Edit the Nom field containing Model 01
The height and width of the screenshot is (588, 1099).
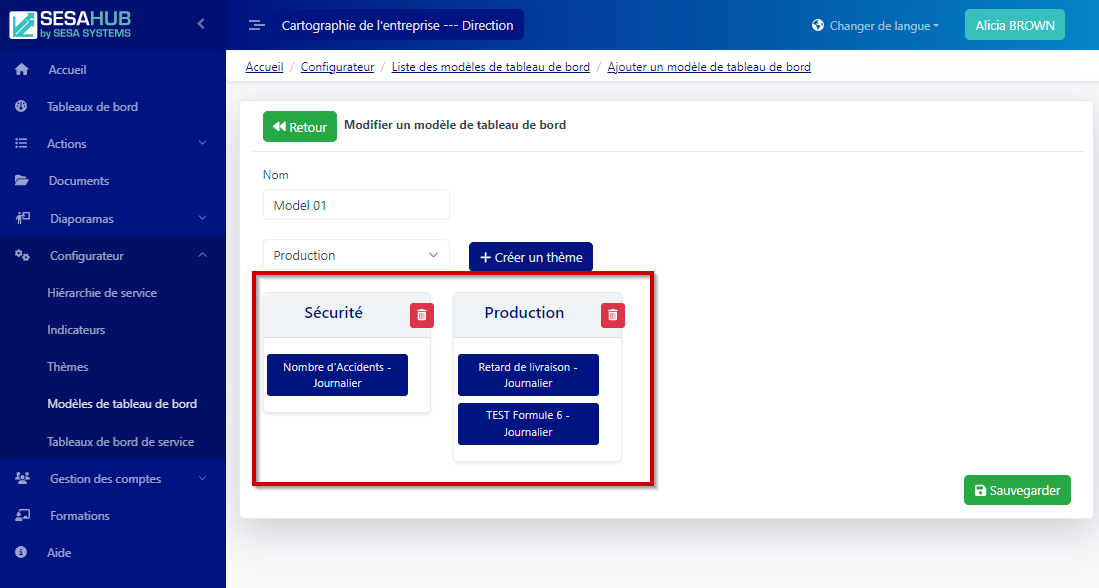(356, 204)
